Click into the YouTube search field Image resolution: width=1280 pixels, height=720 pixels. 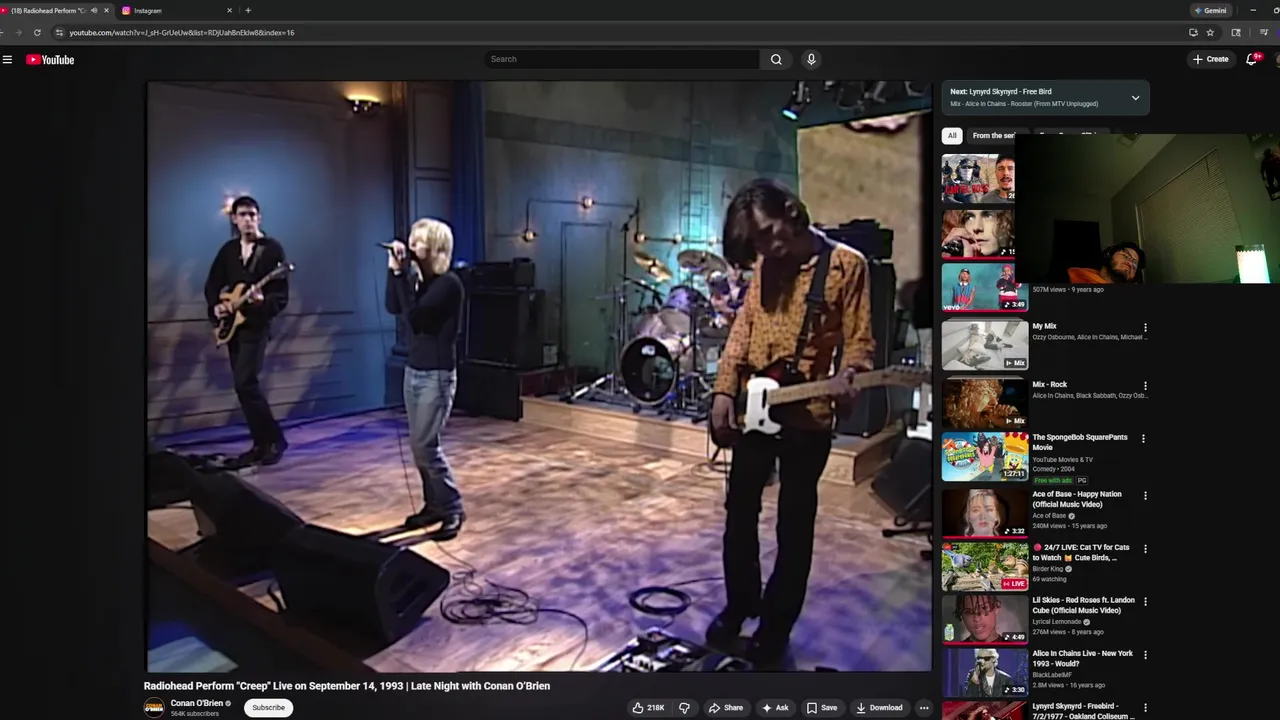tap(622, 59)
